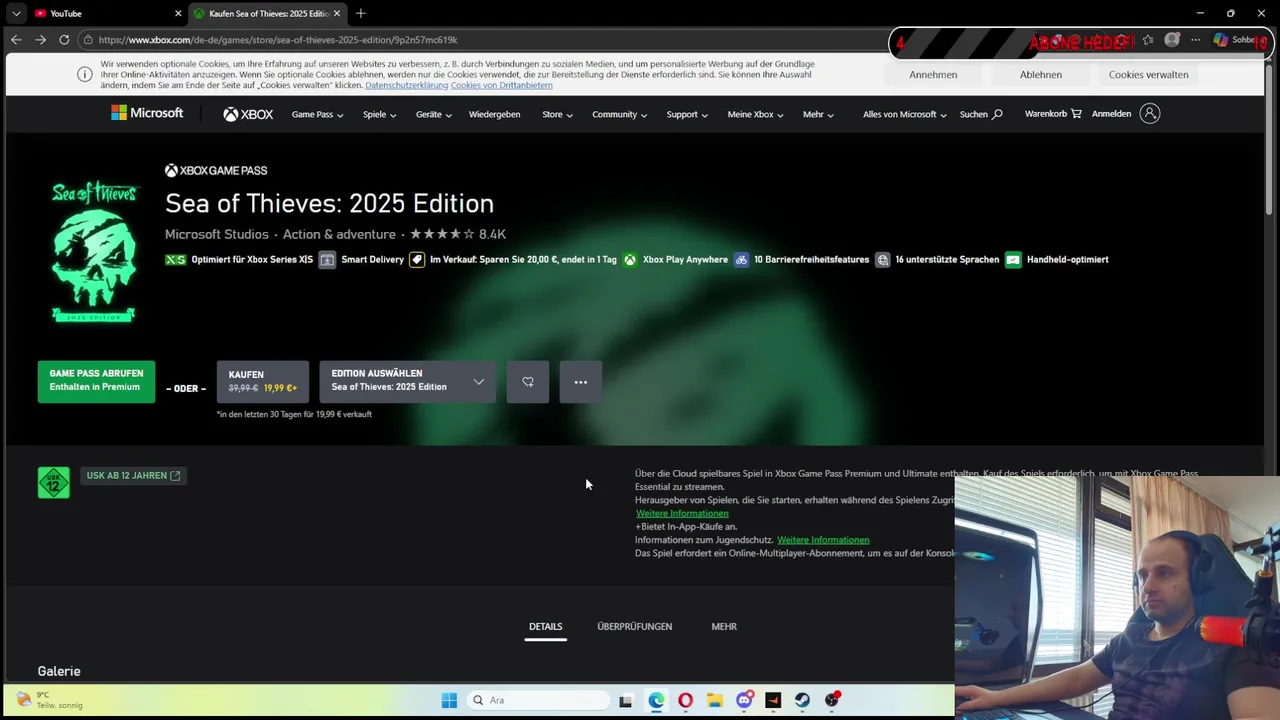Click the Microsoft logo

pos(147,113)
